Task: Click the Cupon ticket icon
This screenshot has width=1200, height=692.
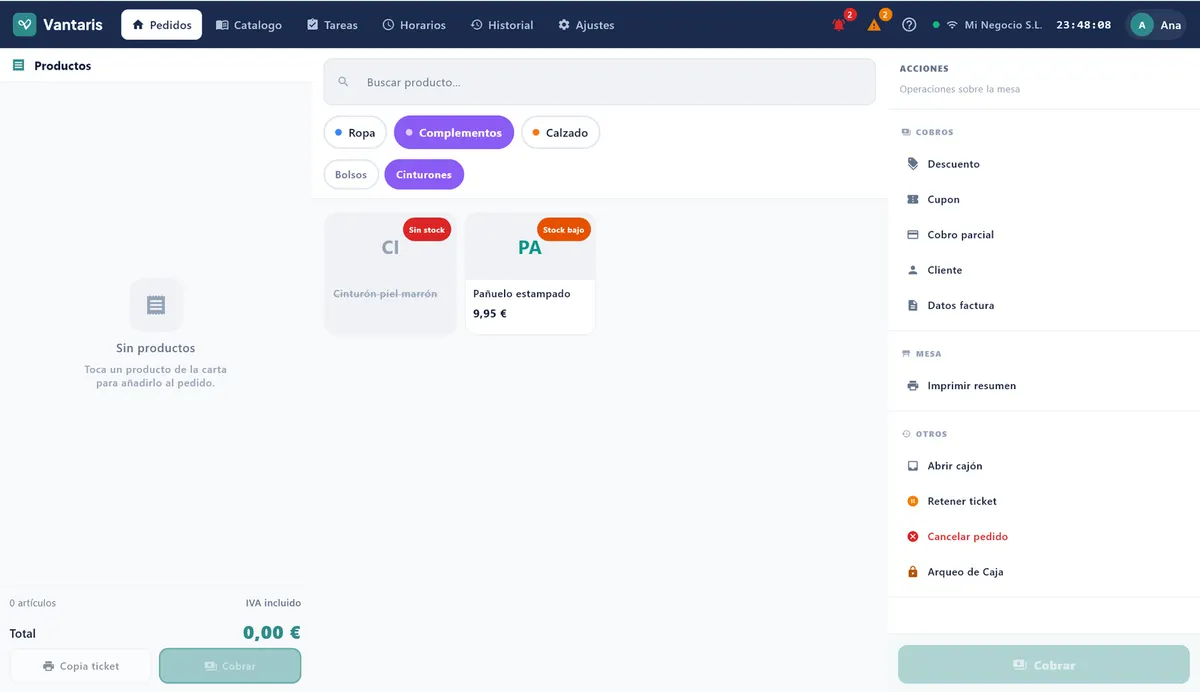Action: click(x=912, y=200)
